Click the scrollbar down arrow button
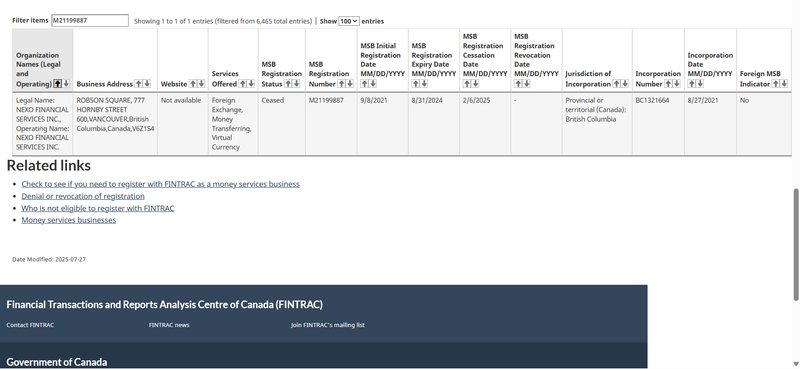 coord(796,363)
